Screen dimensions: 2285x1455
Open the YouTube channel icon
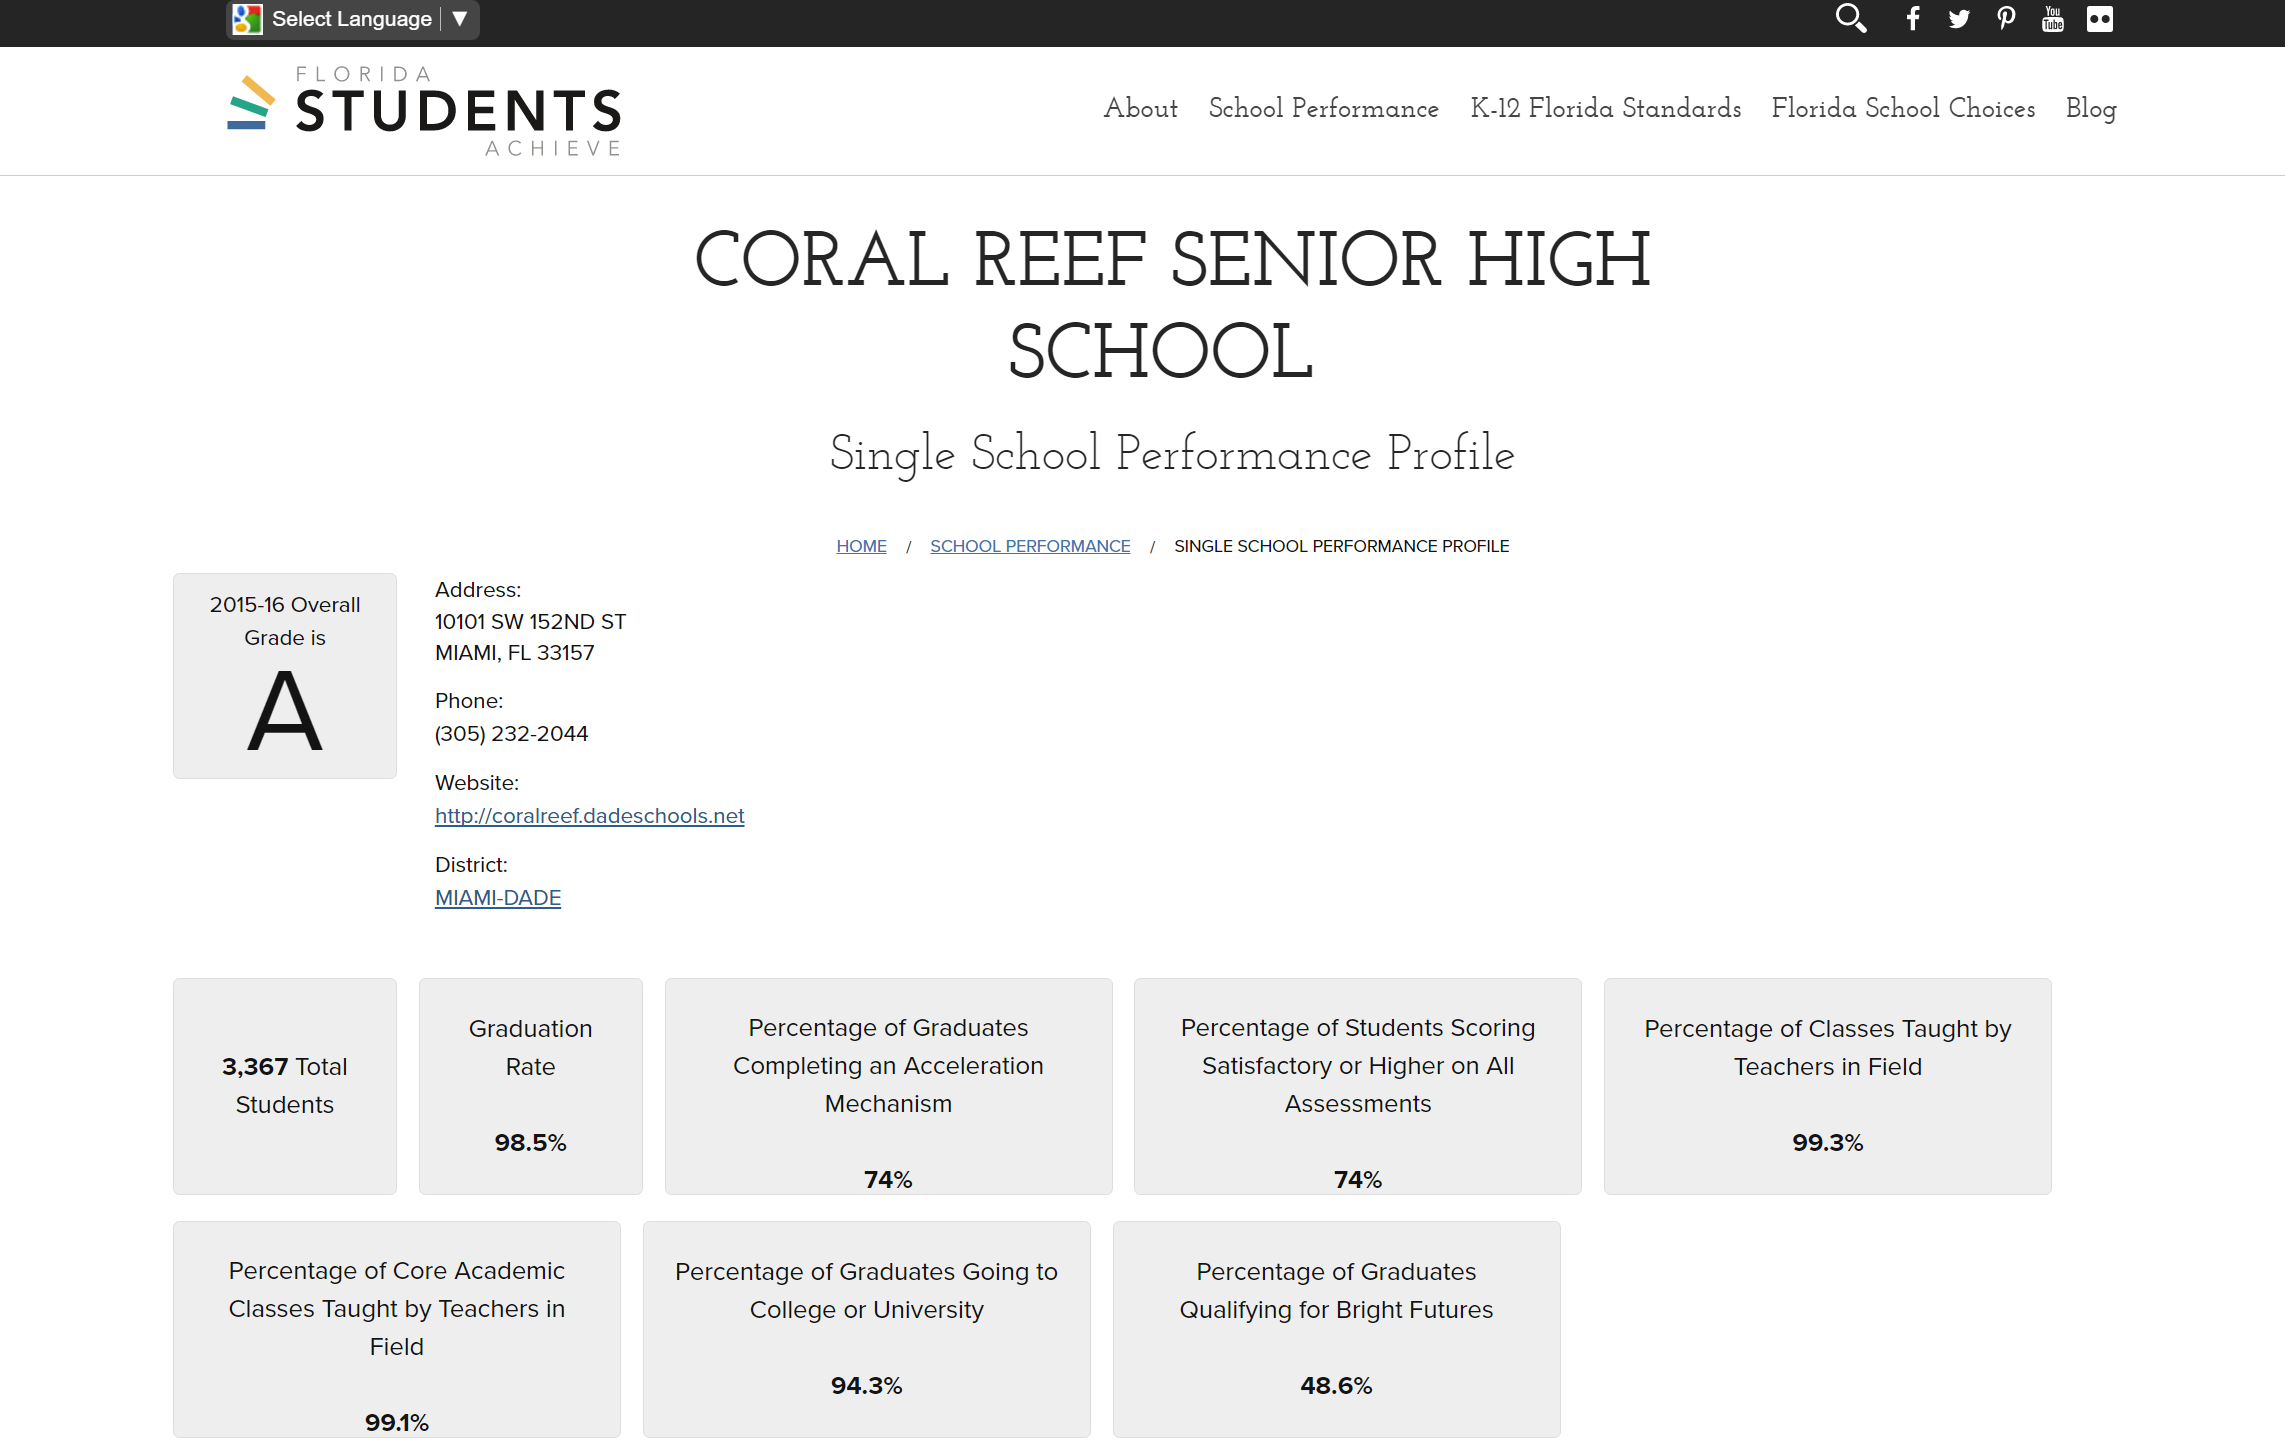(x=2052, y=19)
